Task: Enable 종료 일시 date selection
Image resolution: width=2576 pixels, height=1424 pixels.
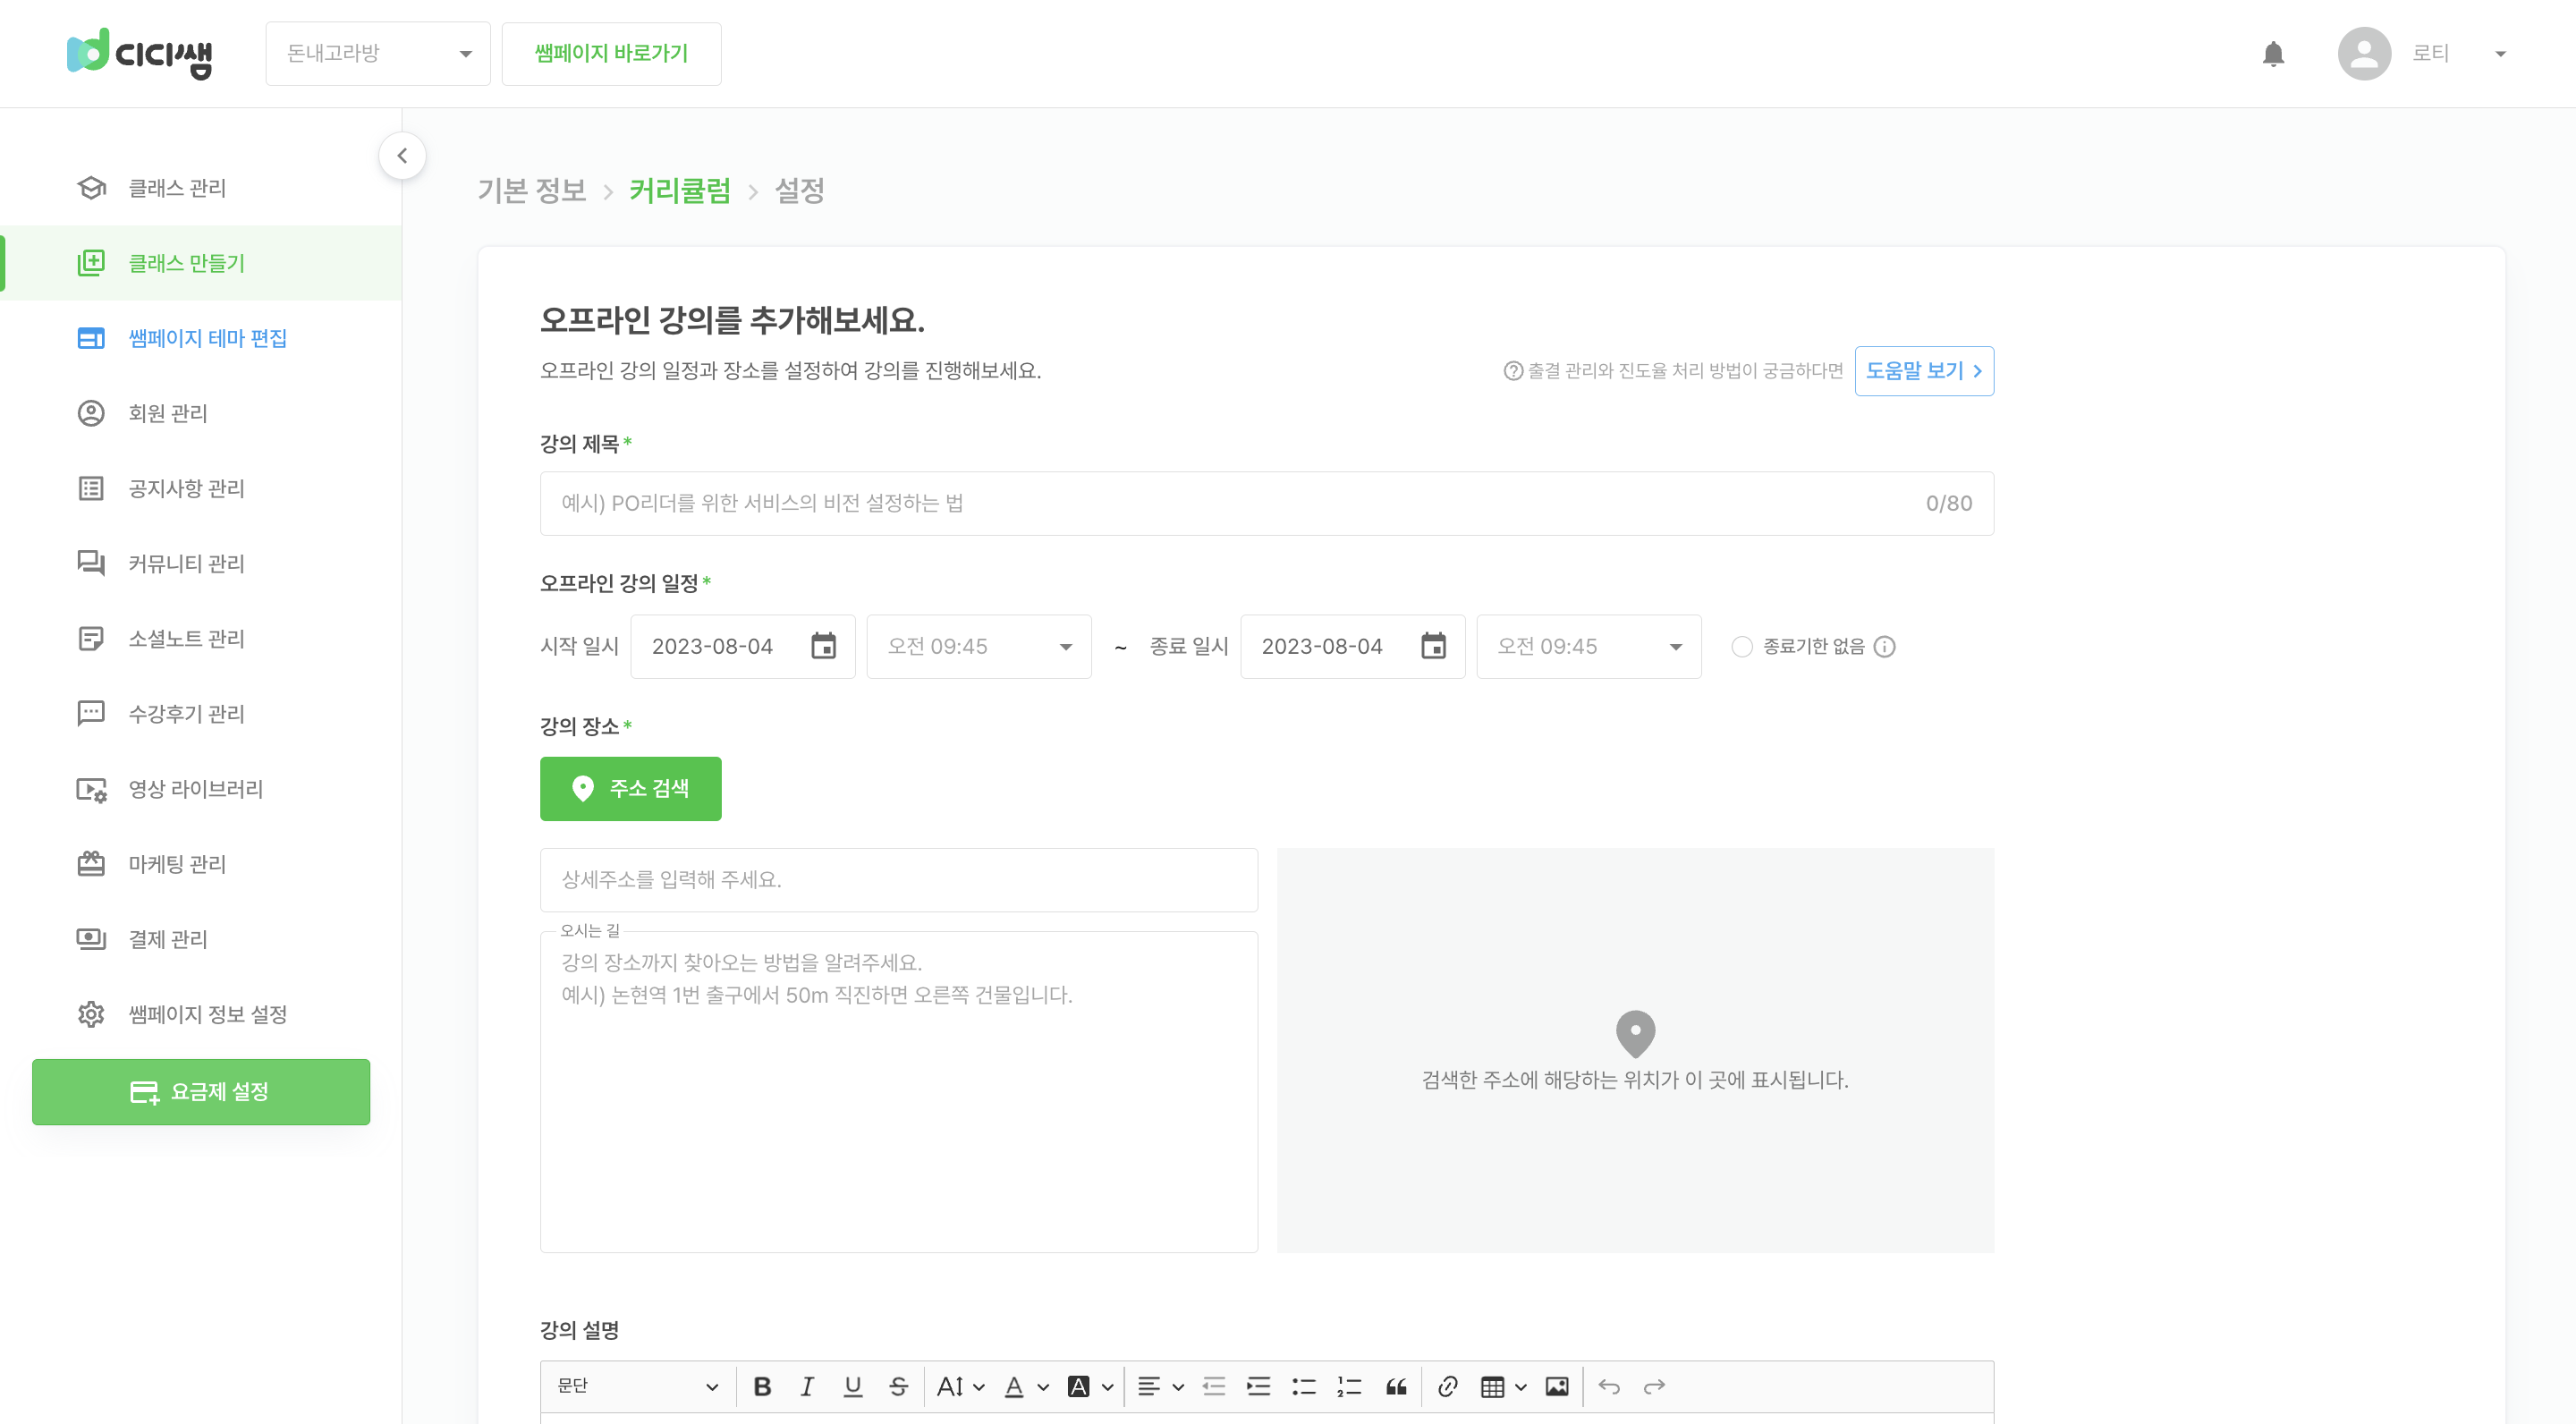Action: pos(1433,647)
